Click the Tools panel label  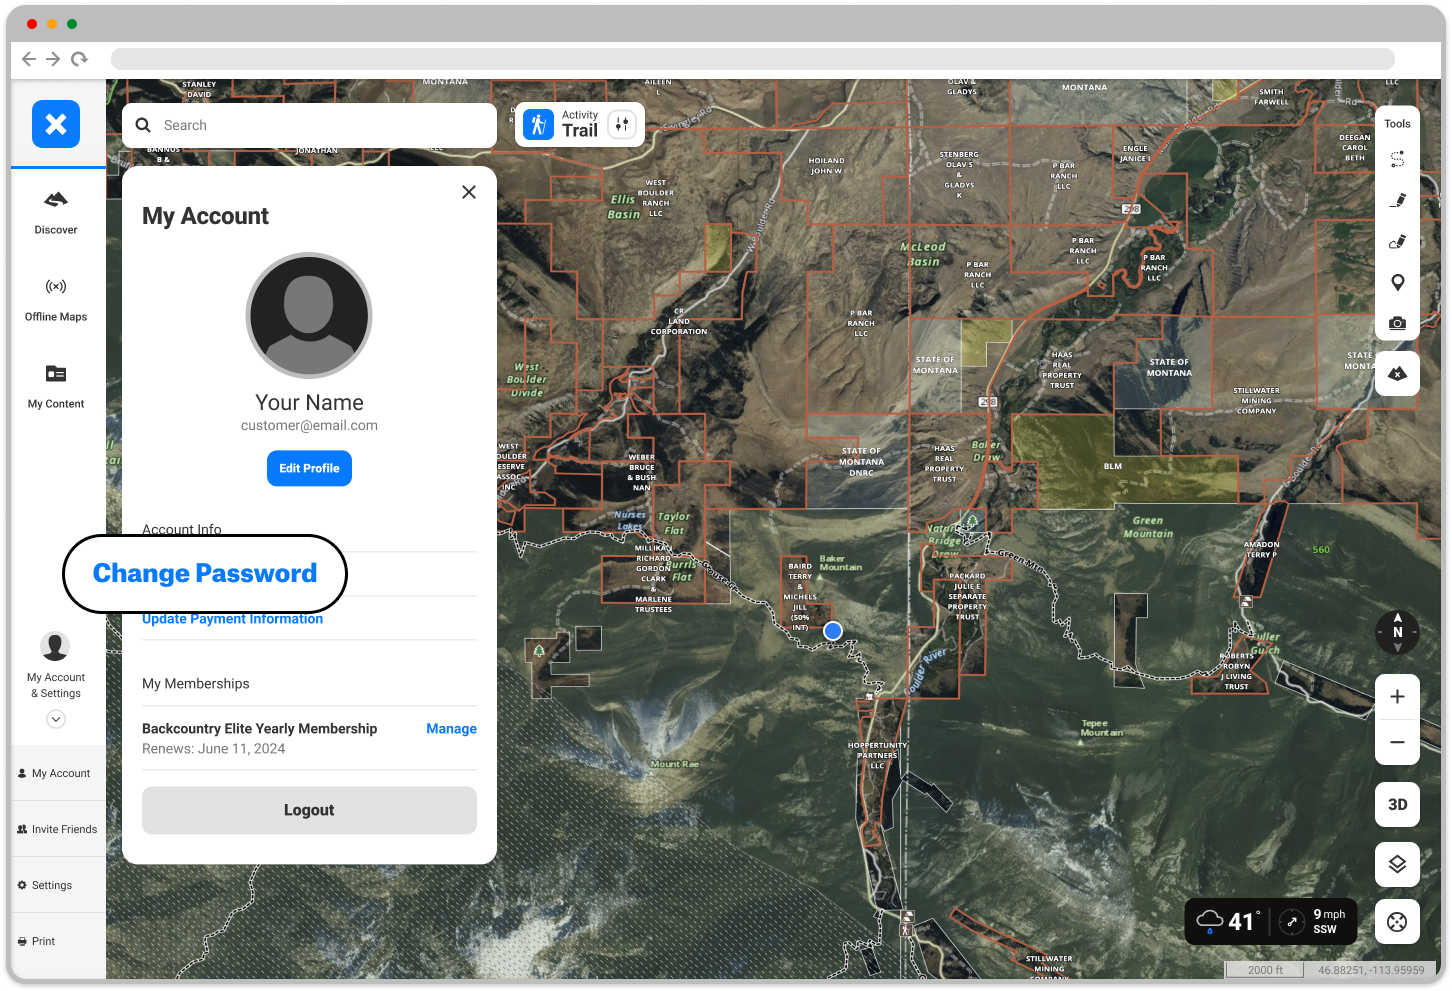[1397, 124]
